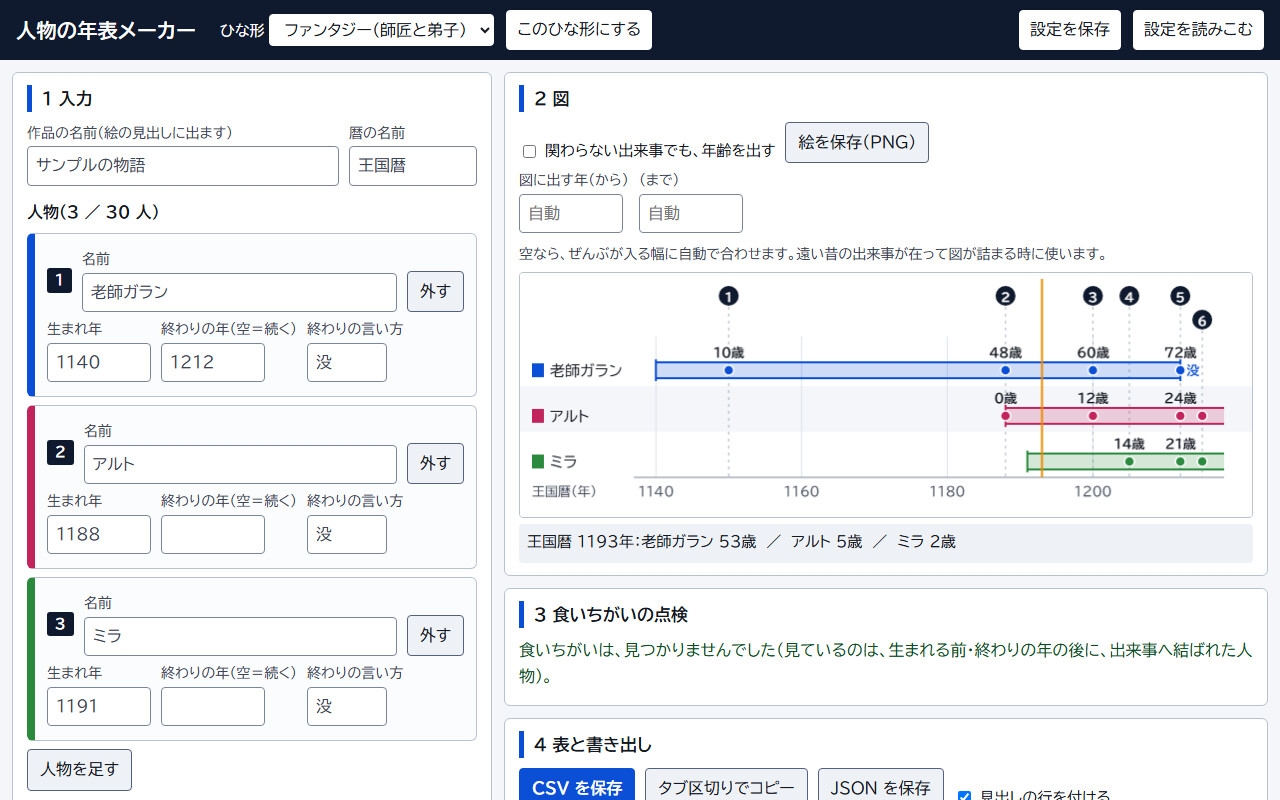Click the status line starting 王国暦 1193年

(x=886, y=543)
